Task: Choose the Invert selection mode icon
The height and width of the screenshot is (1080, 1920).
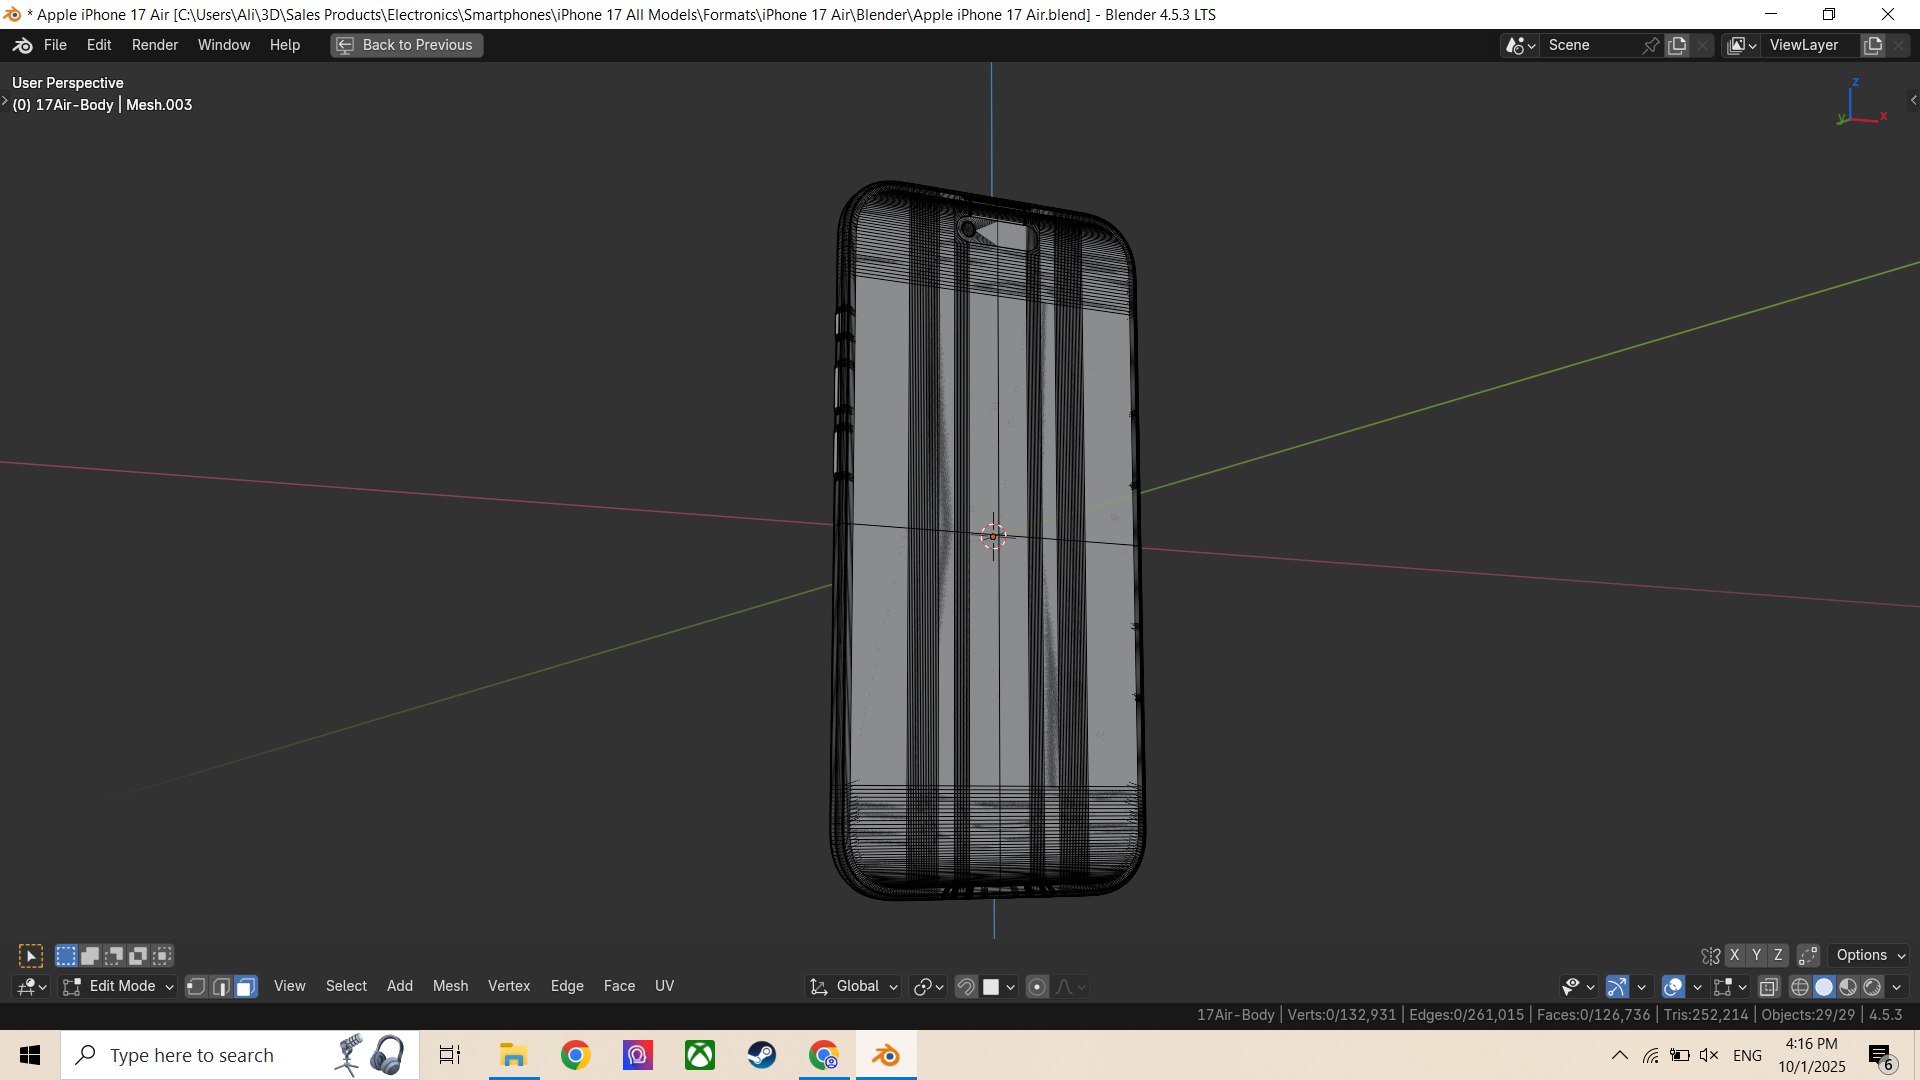Action: (x=138, y=956)
